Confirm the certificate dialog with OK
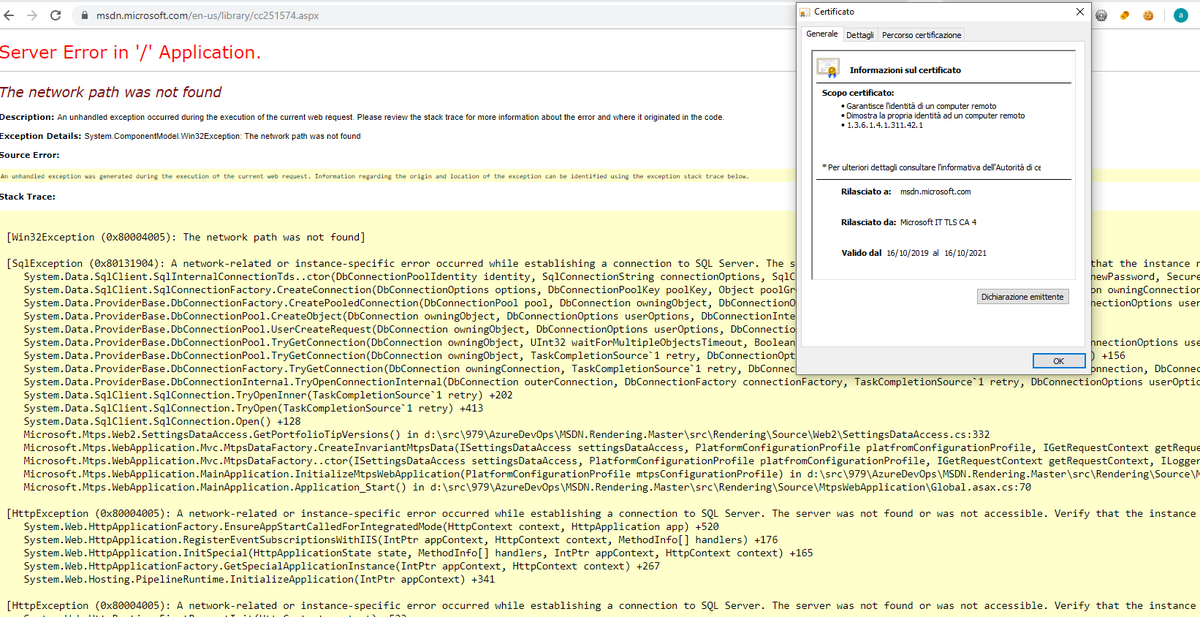The width and height of the screenshot is (1200, 617). click(x=1058, y=361)
